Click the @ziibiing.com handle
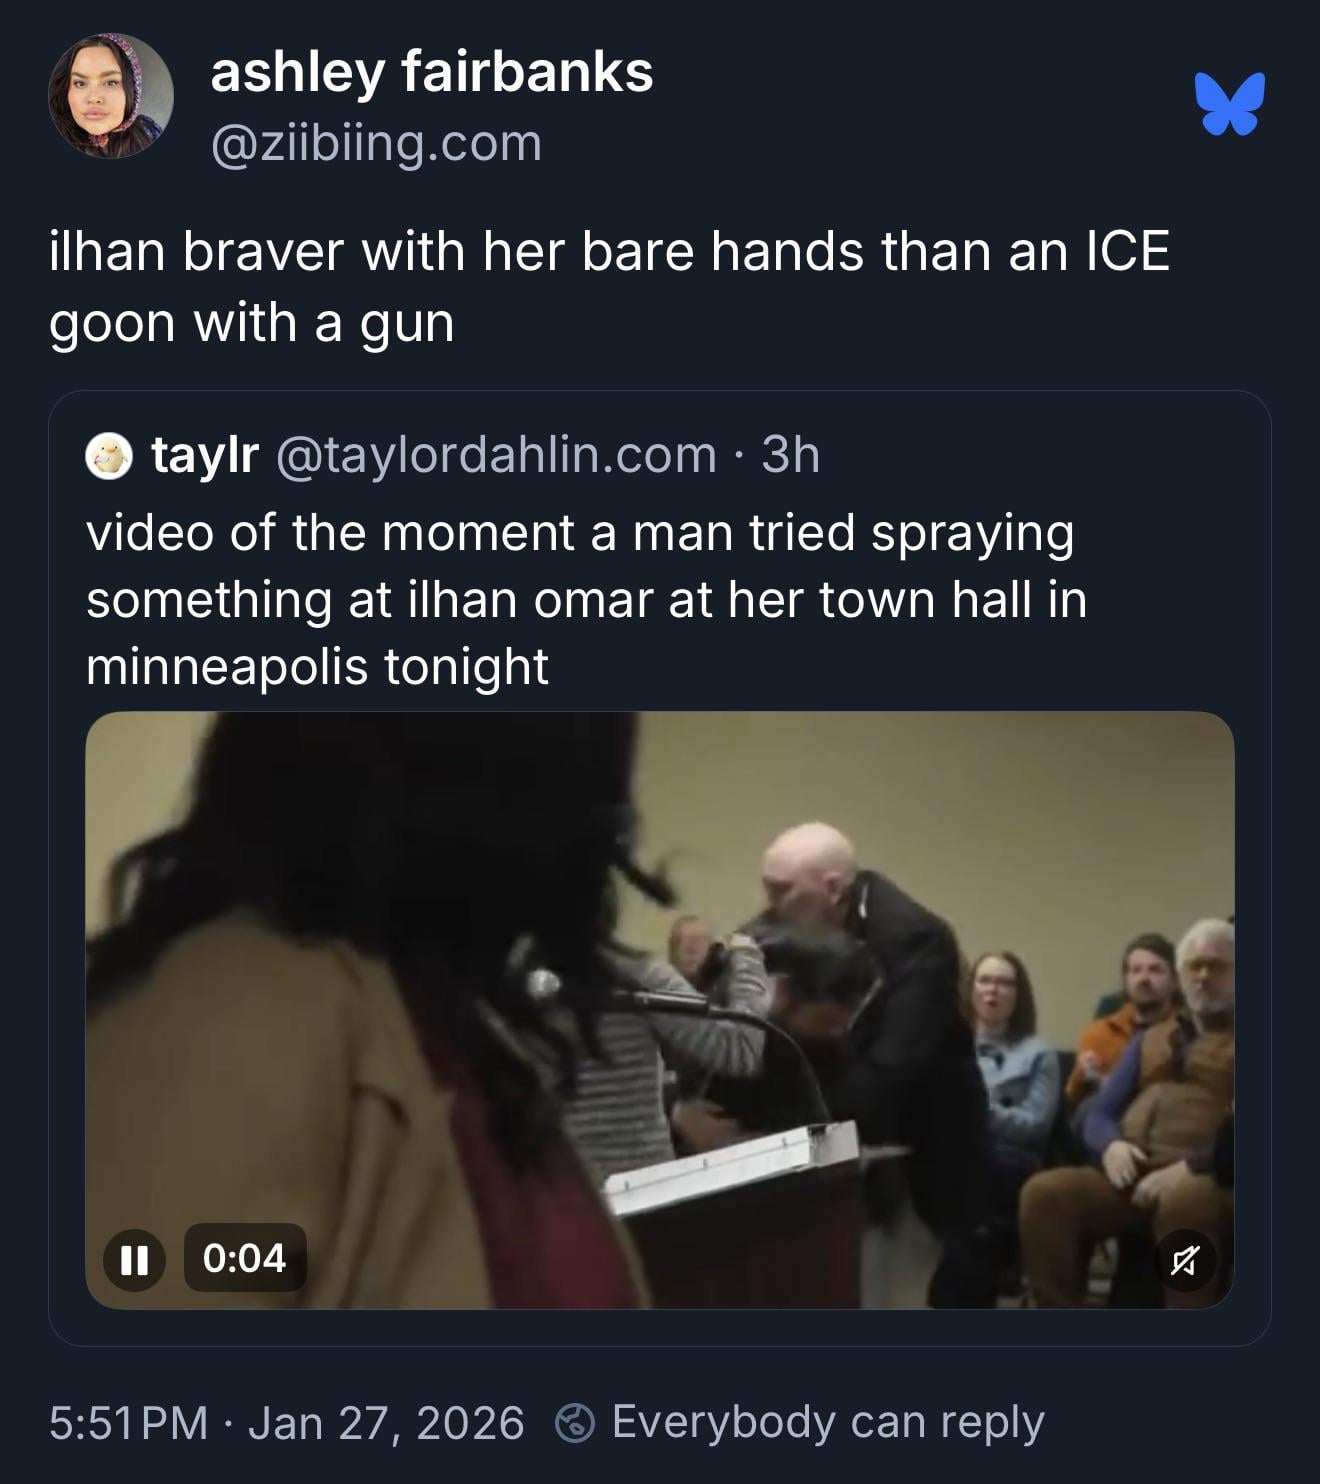Viewport: 1320px width, 1484px height. 376,143
